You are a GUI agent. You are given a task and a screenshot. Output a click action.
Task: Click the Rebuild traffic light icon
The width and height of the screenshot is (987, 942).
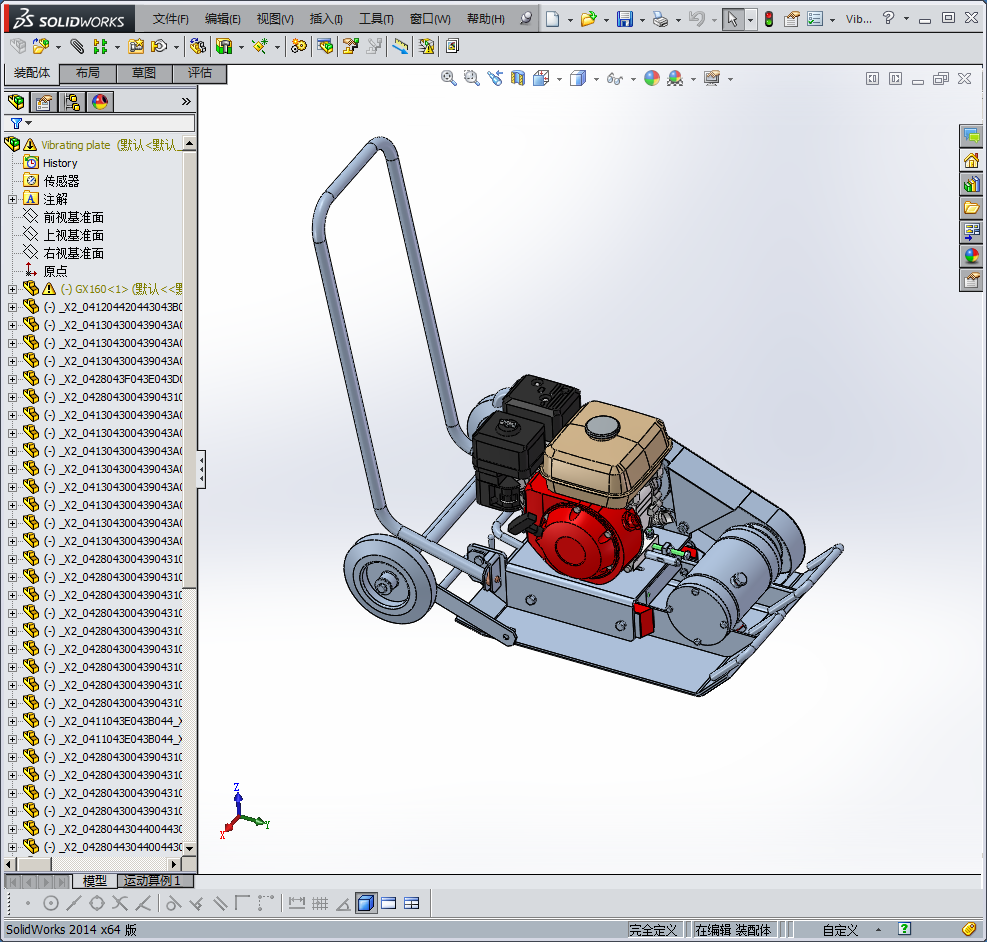click(768, 19)
